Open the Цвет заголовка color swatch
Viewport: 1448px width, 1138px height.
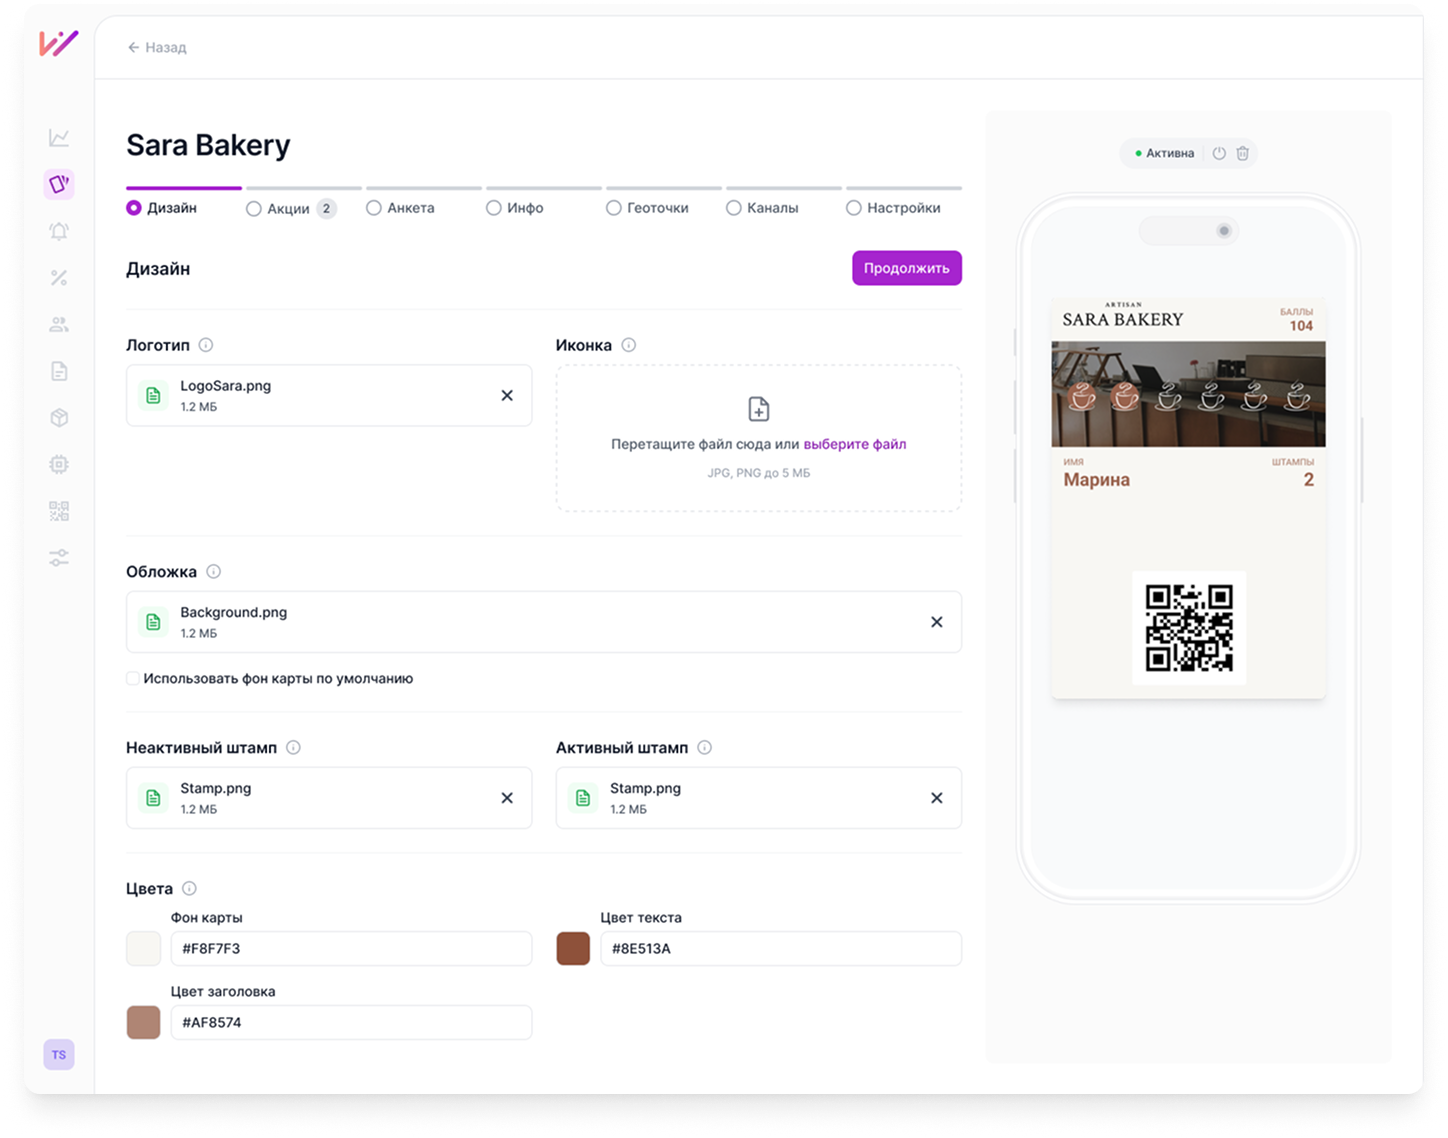[143, 1023]
